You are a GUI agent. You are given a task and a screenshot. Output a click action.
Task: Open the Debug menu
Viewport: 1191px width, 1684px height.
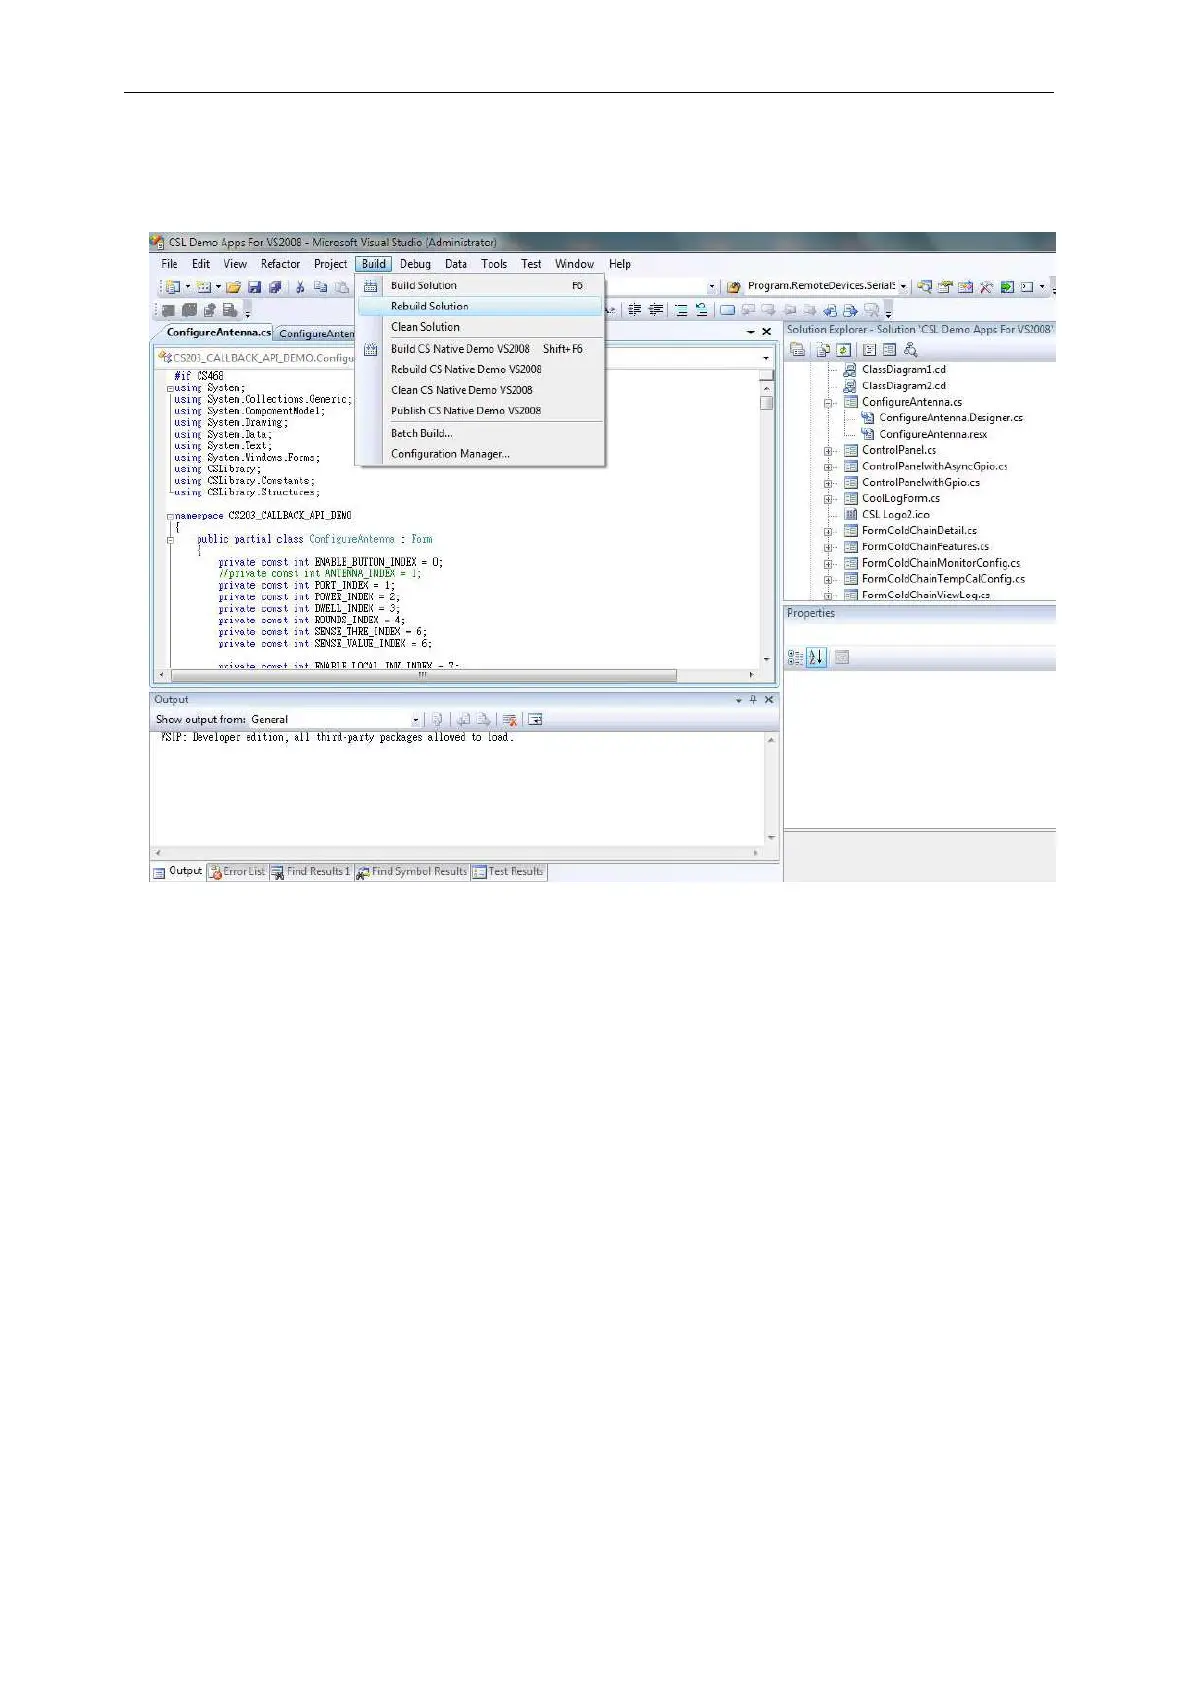pos(415,264)
